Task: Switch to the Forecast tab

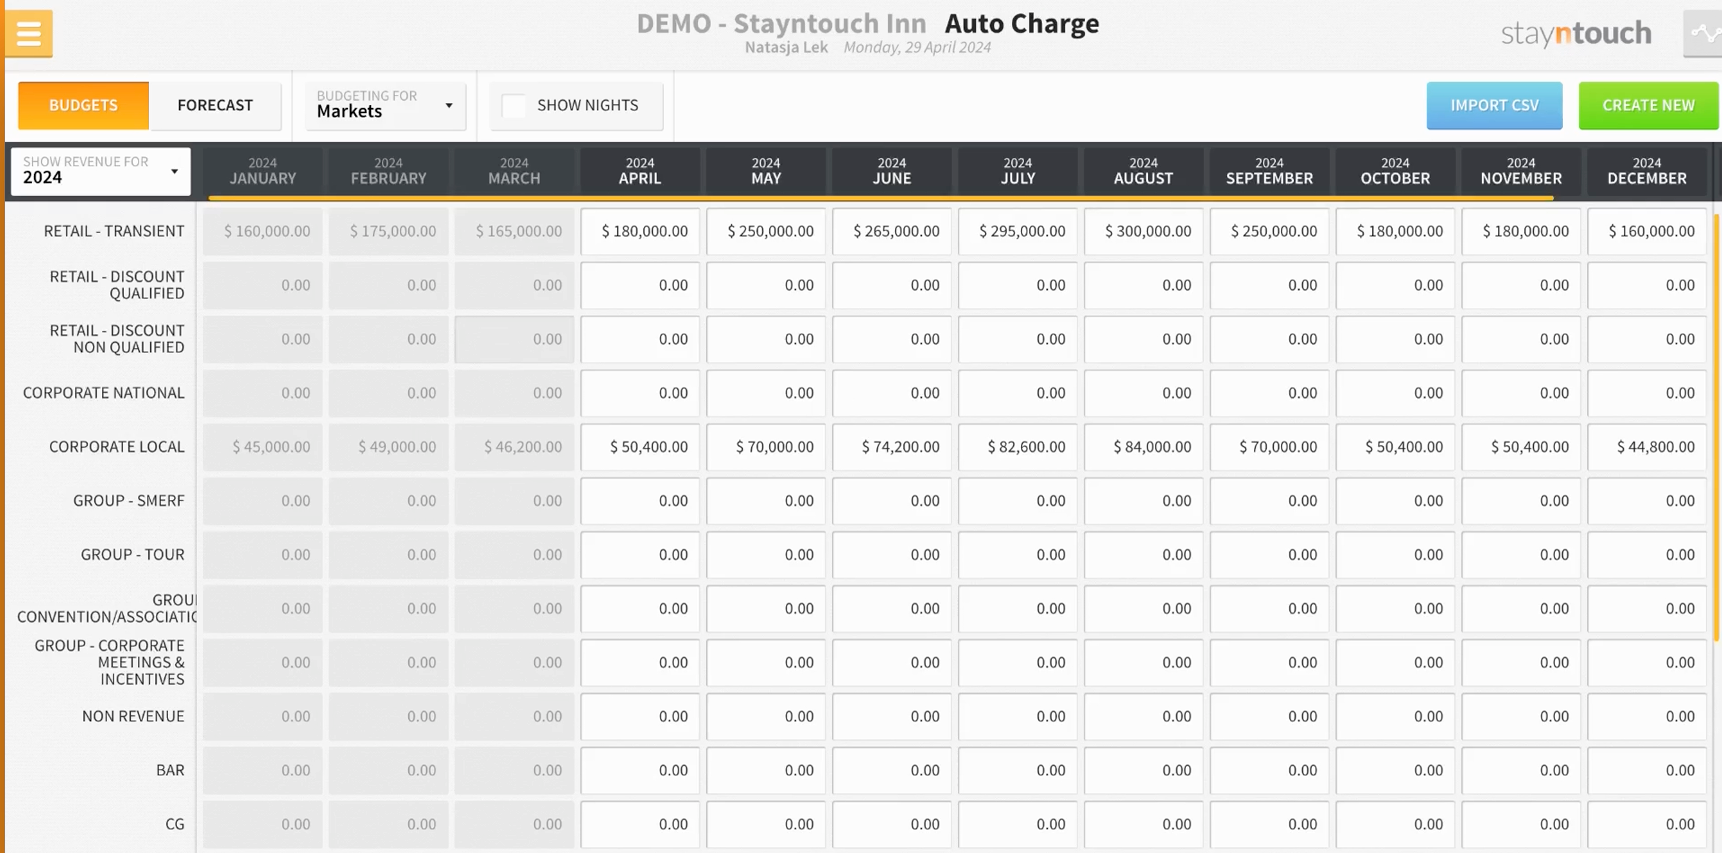Action: coord(215,105)
